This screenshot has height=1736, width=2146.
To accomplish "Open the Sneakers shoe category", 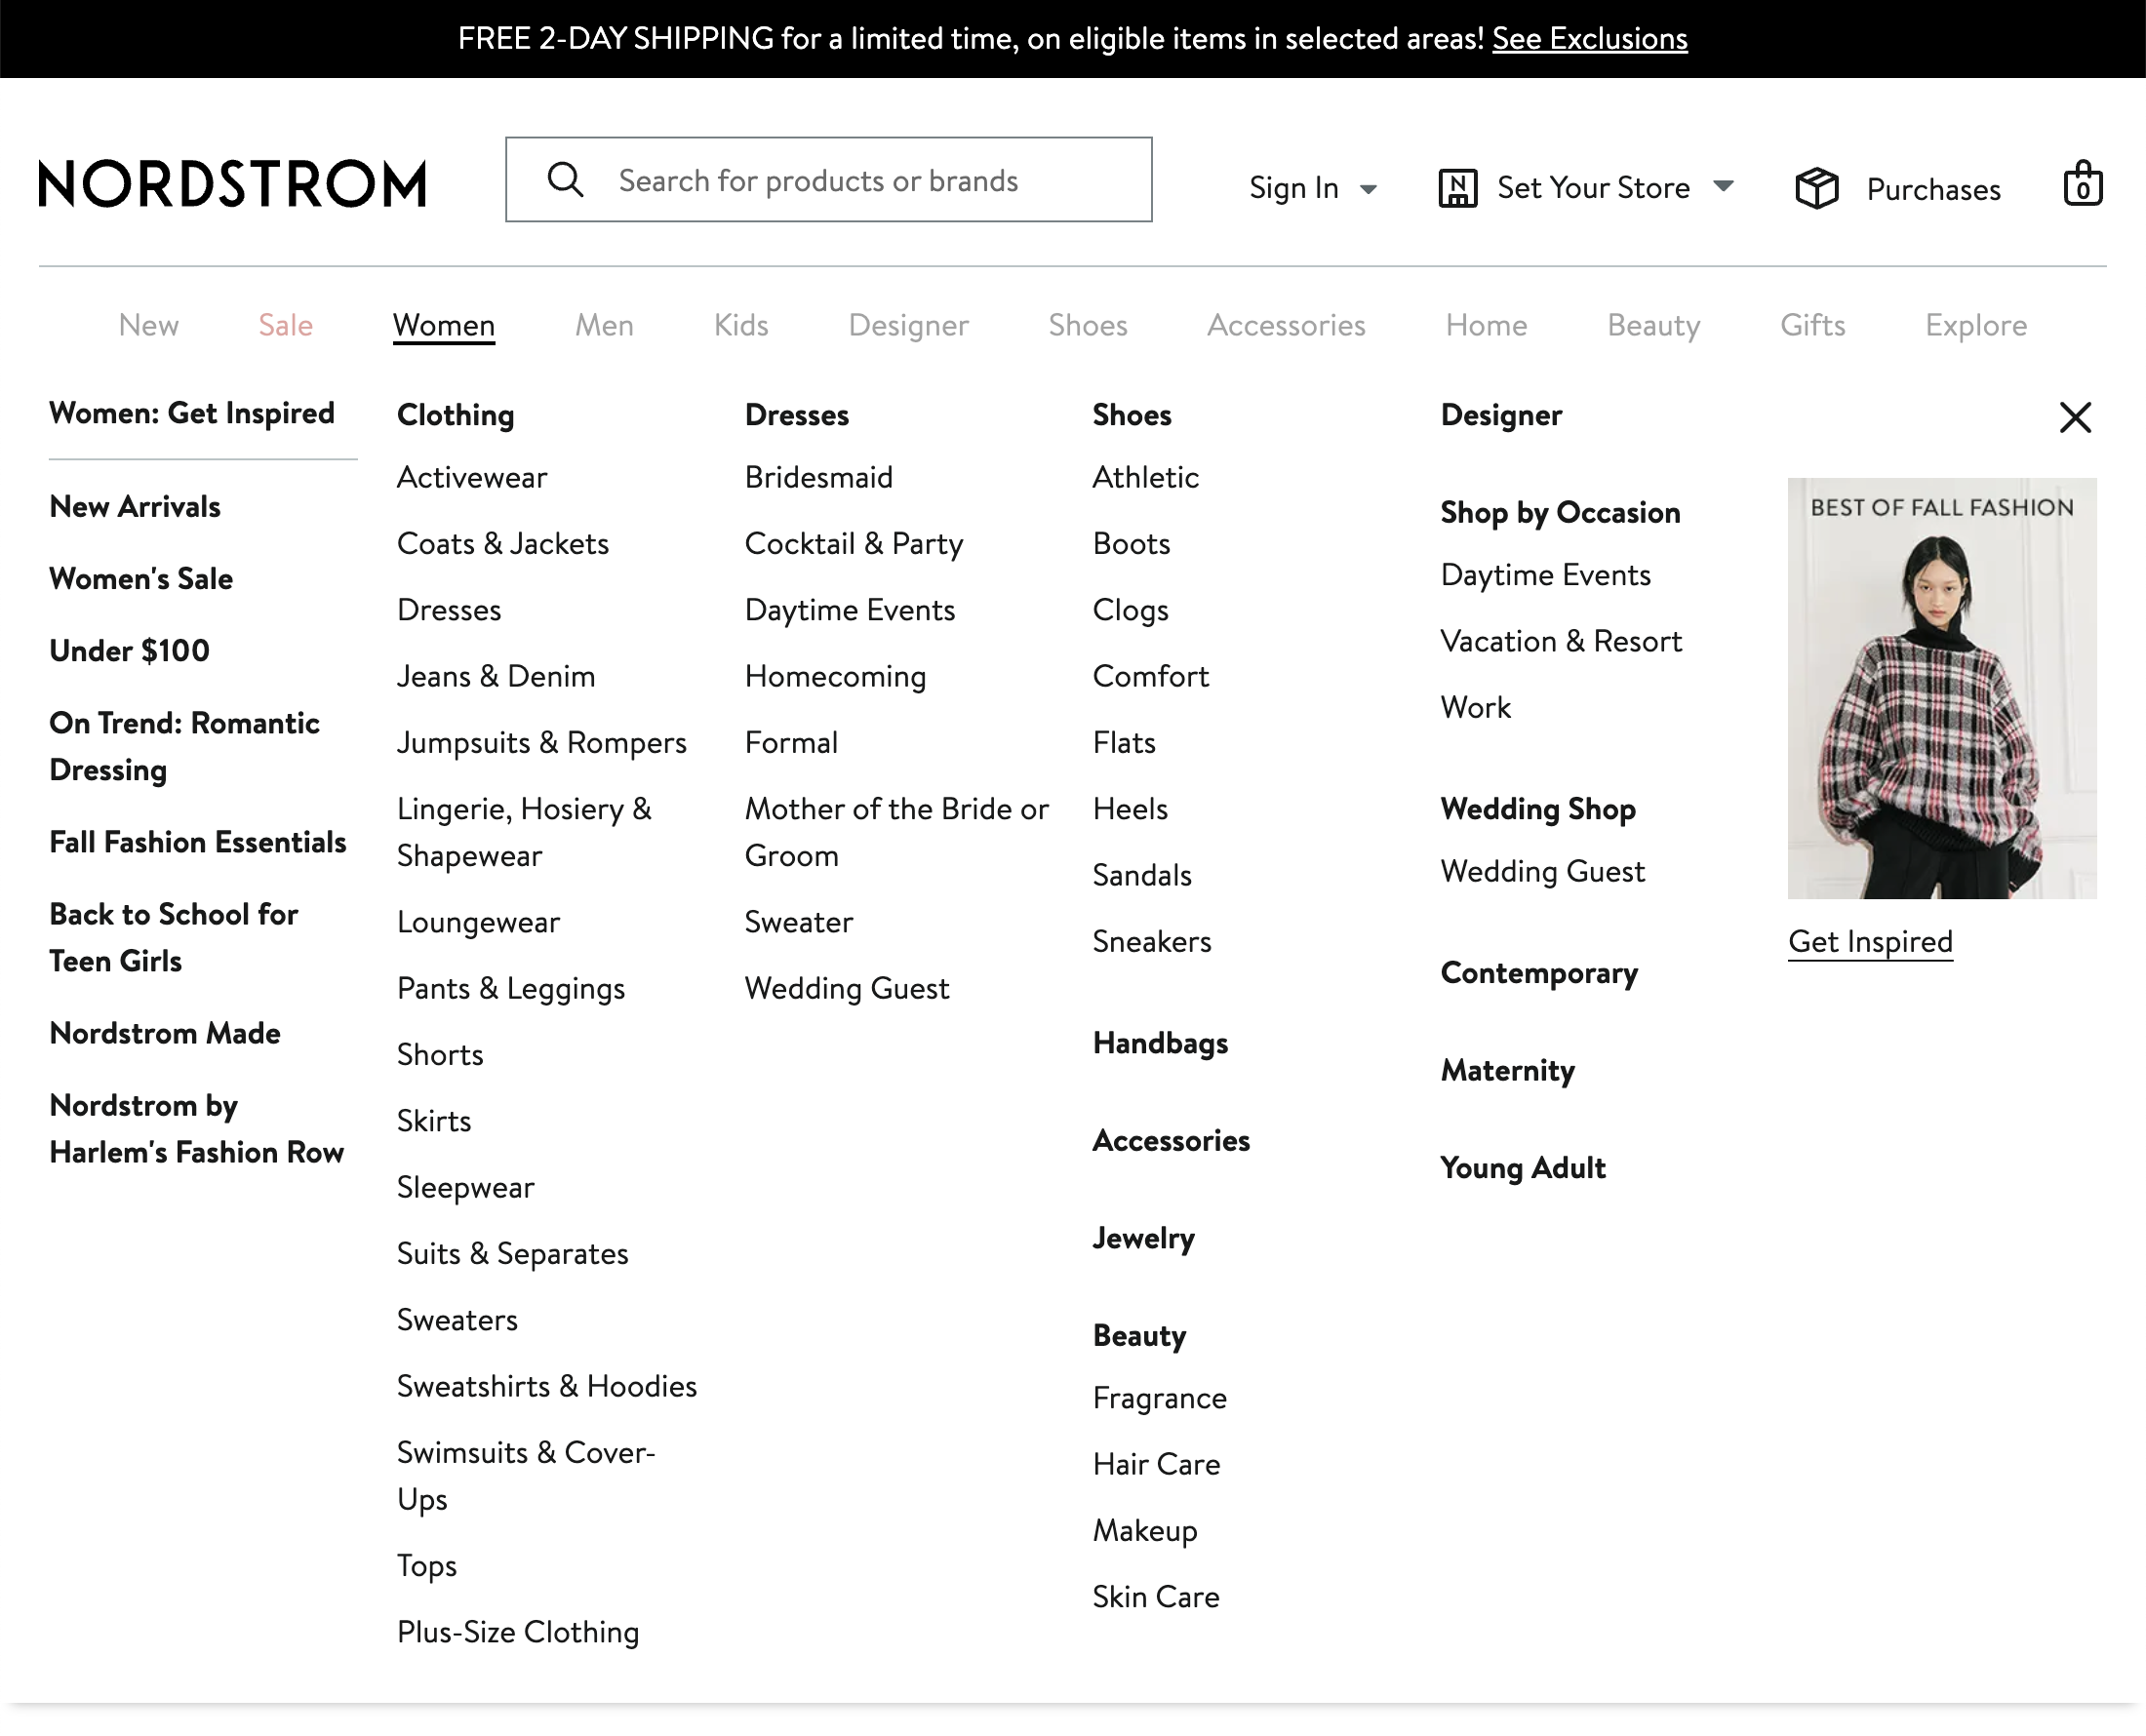I will (1152, 941).
